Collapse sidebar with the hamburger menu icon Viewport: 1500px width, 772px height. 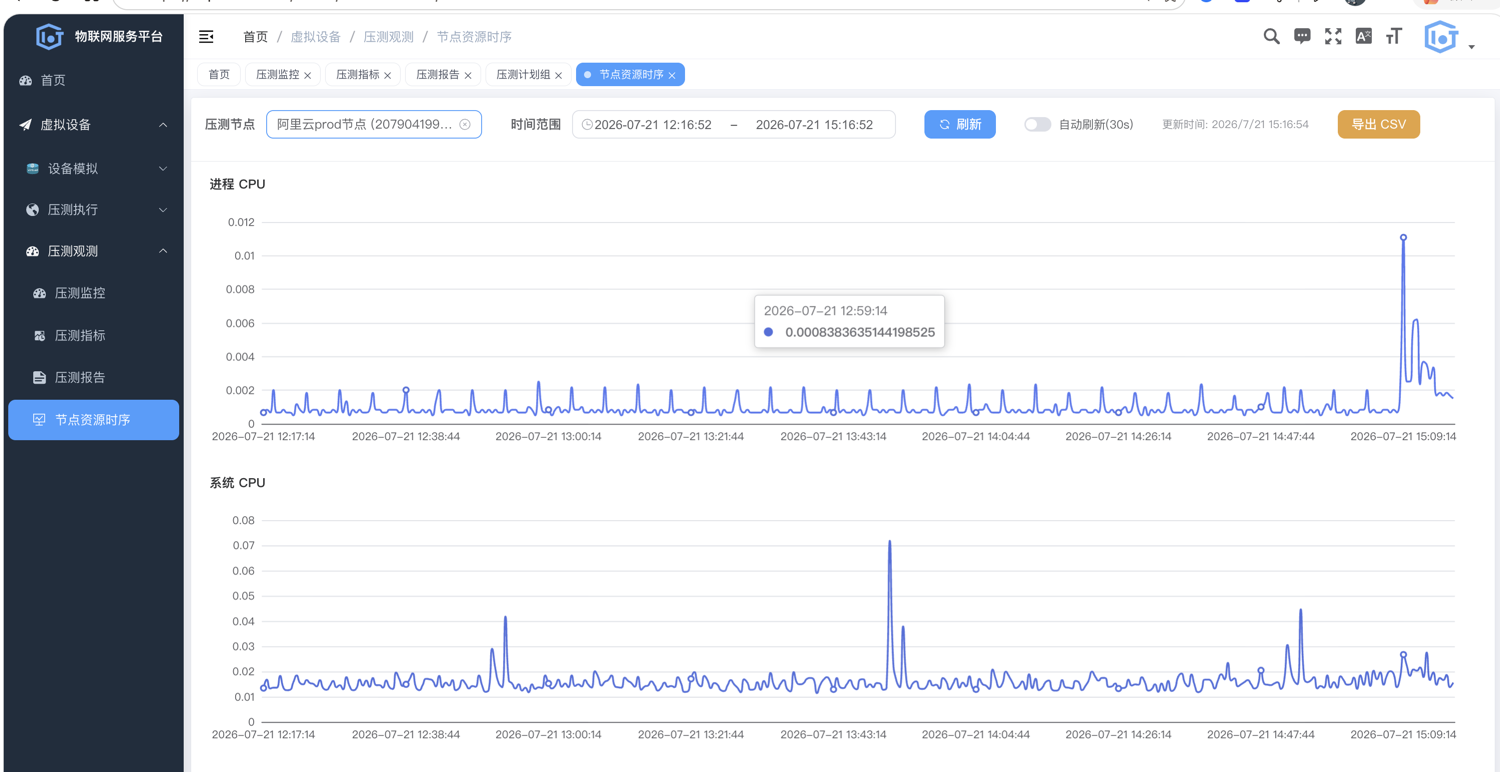pos(206,37)
